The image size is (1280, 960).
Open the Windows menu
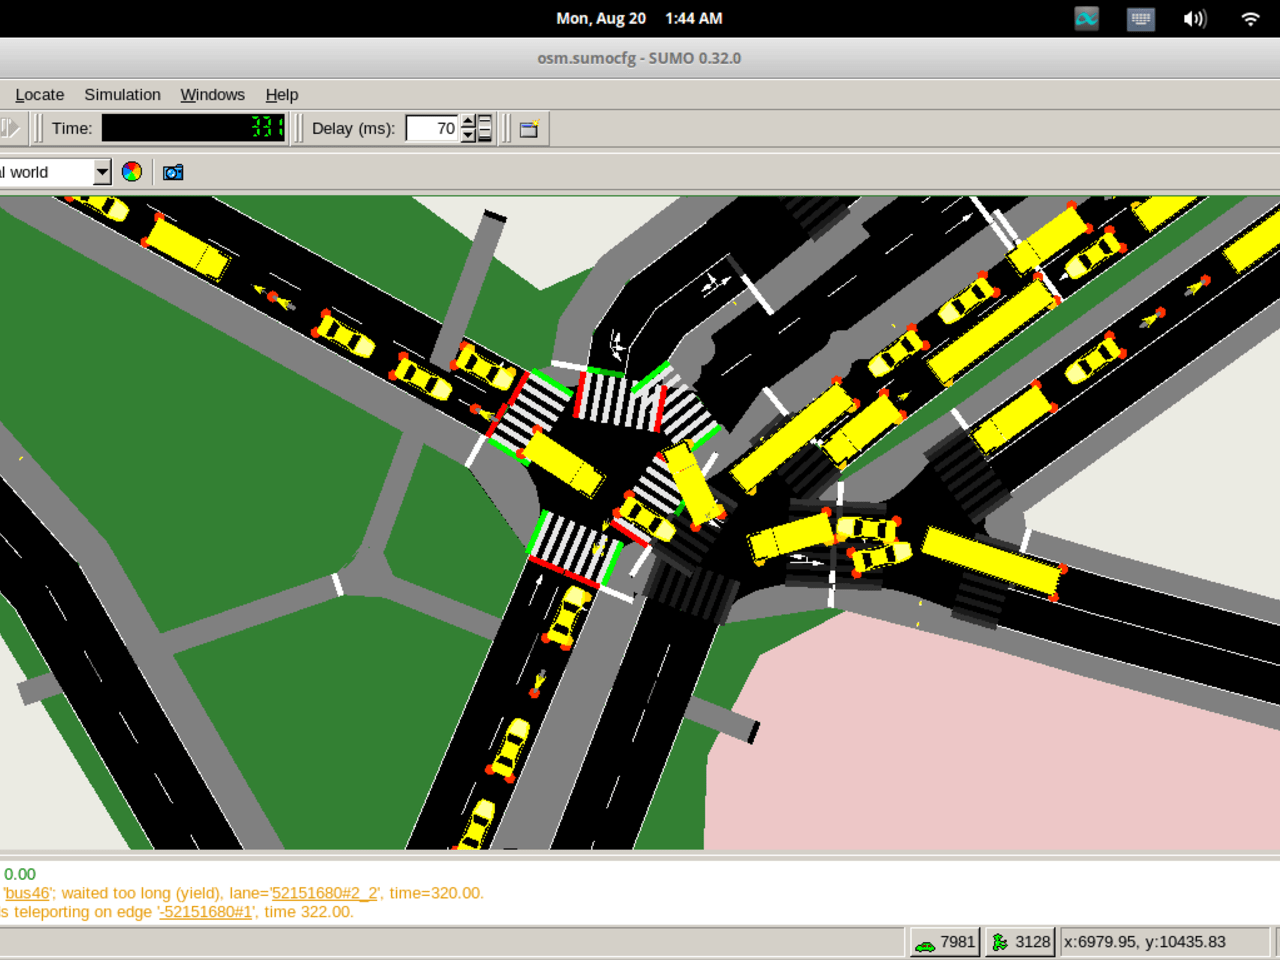pos(212,95)
